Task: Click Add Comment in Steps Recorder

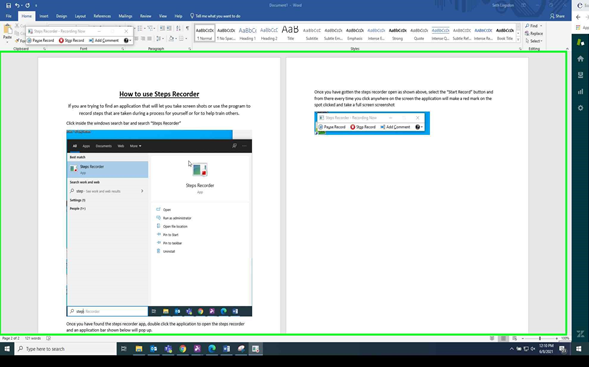Action: click(104, 40)
